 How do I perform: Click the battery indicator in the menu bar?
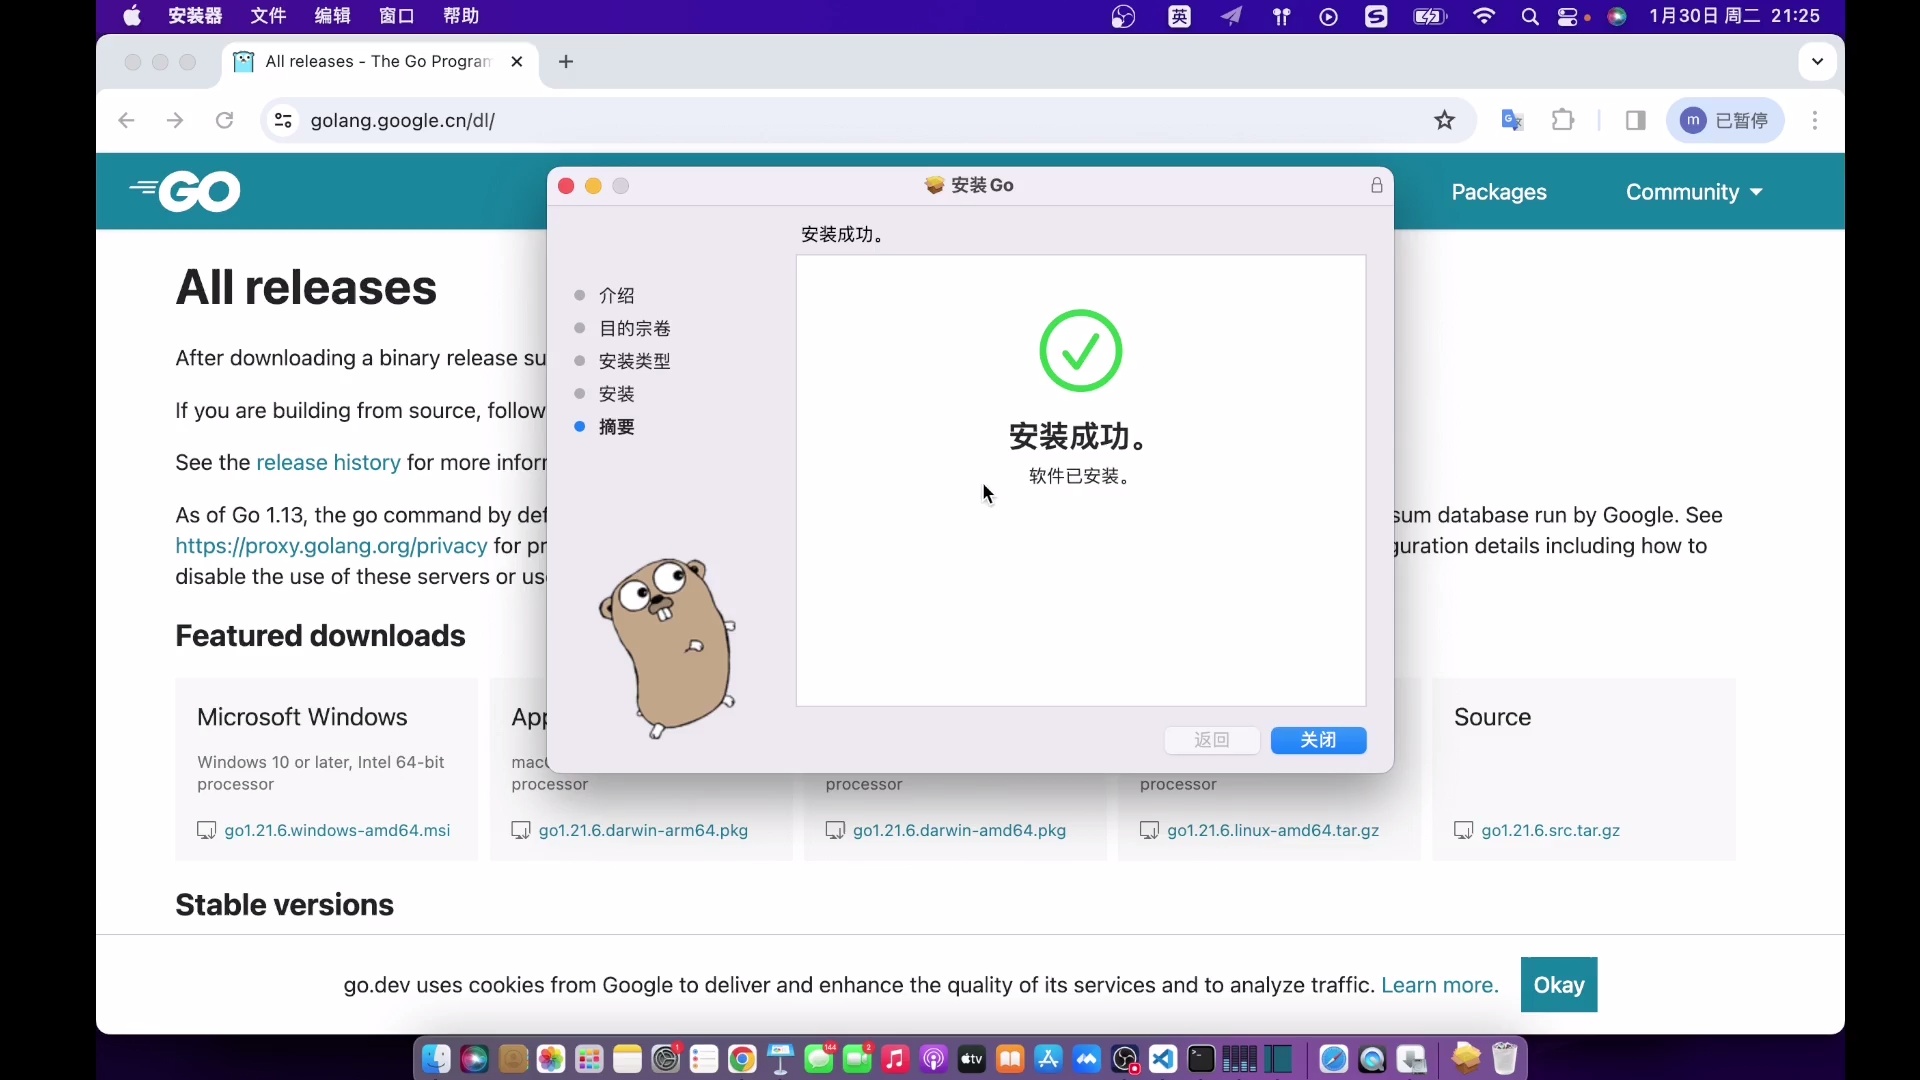pos(1428,16)
